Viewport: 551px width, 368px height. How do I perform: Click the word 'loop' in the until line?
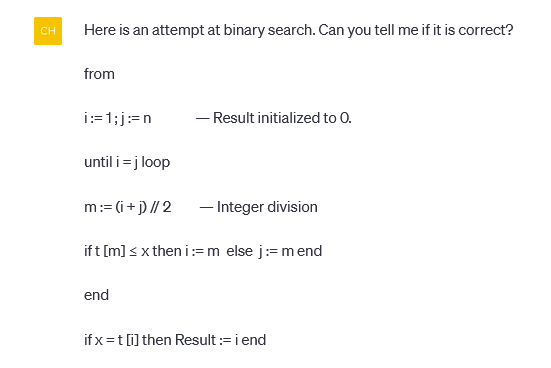tap(156, 162)
